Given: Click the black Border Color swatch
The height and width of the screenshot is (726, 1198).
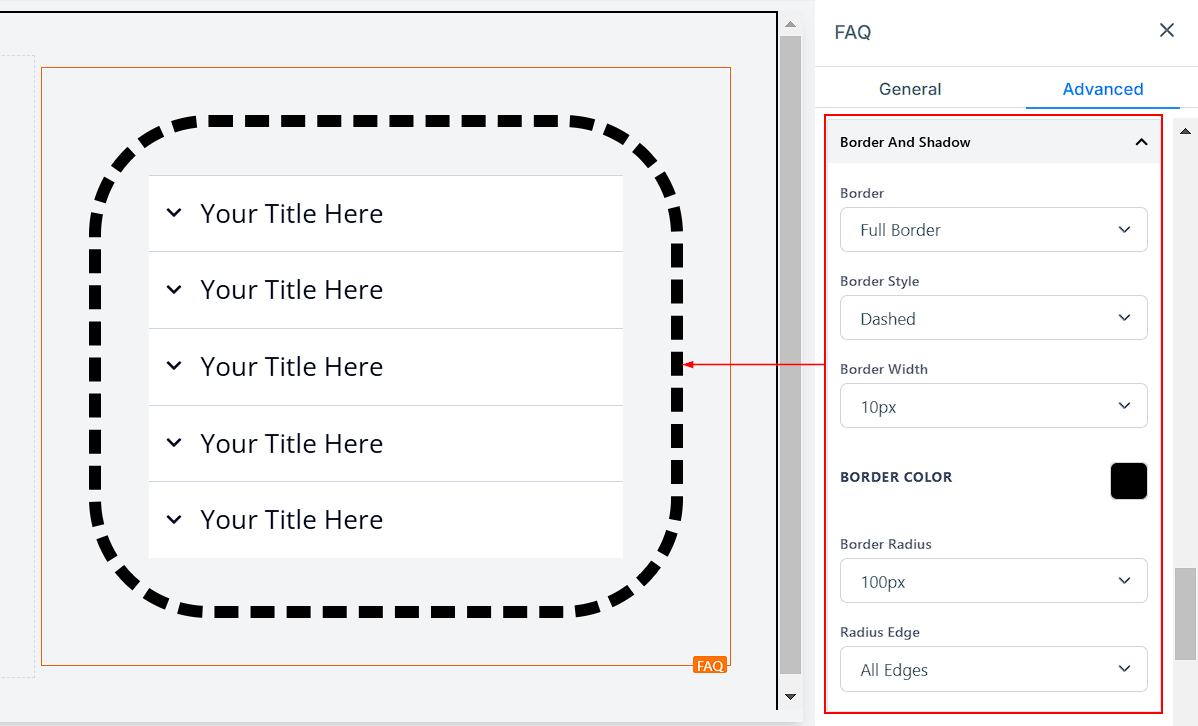Looking at the screenshot, I should (x=1128, y=481).
